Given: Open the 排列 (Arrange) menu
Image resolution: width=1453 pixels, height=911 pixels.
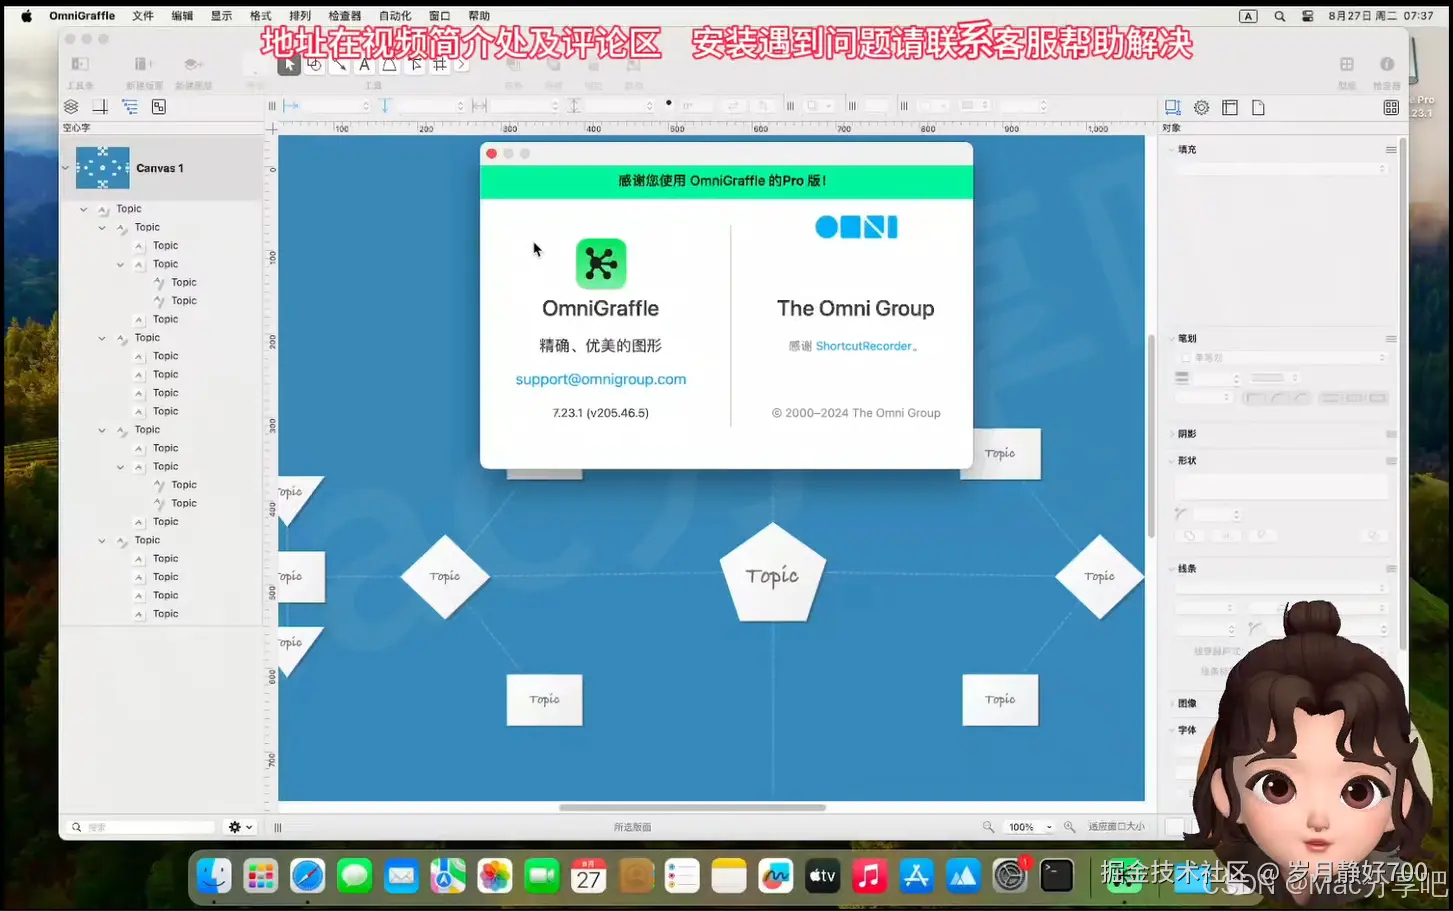Looking at the screenshot, I should pos(300,16).
